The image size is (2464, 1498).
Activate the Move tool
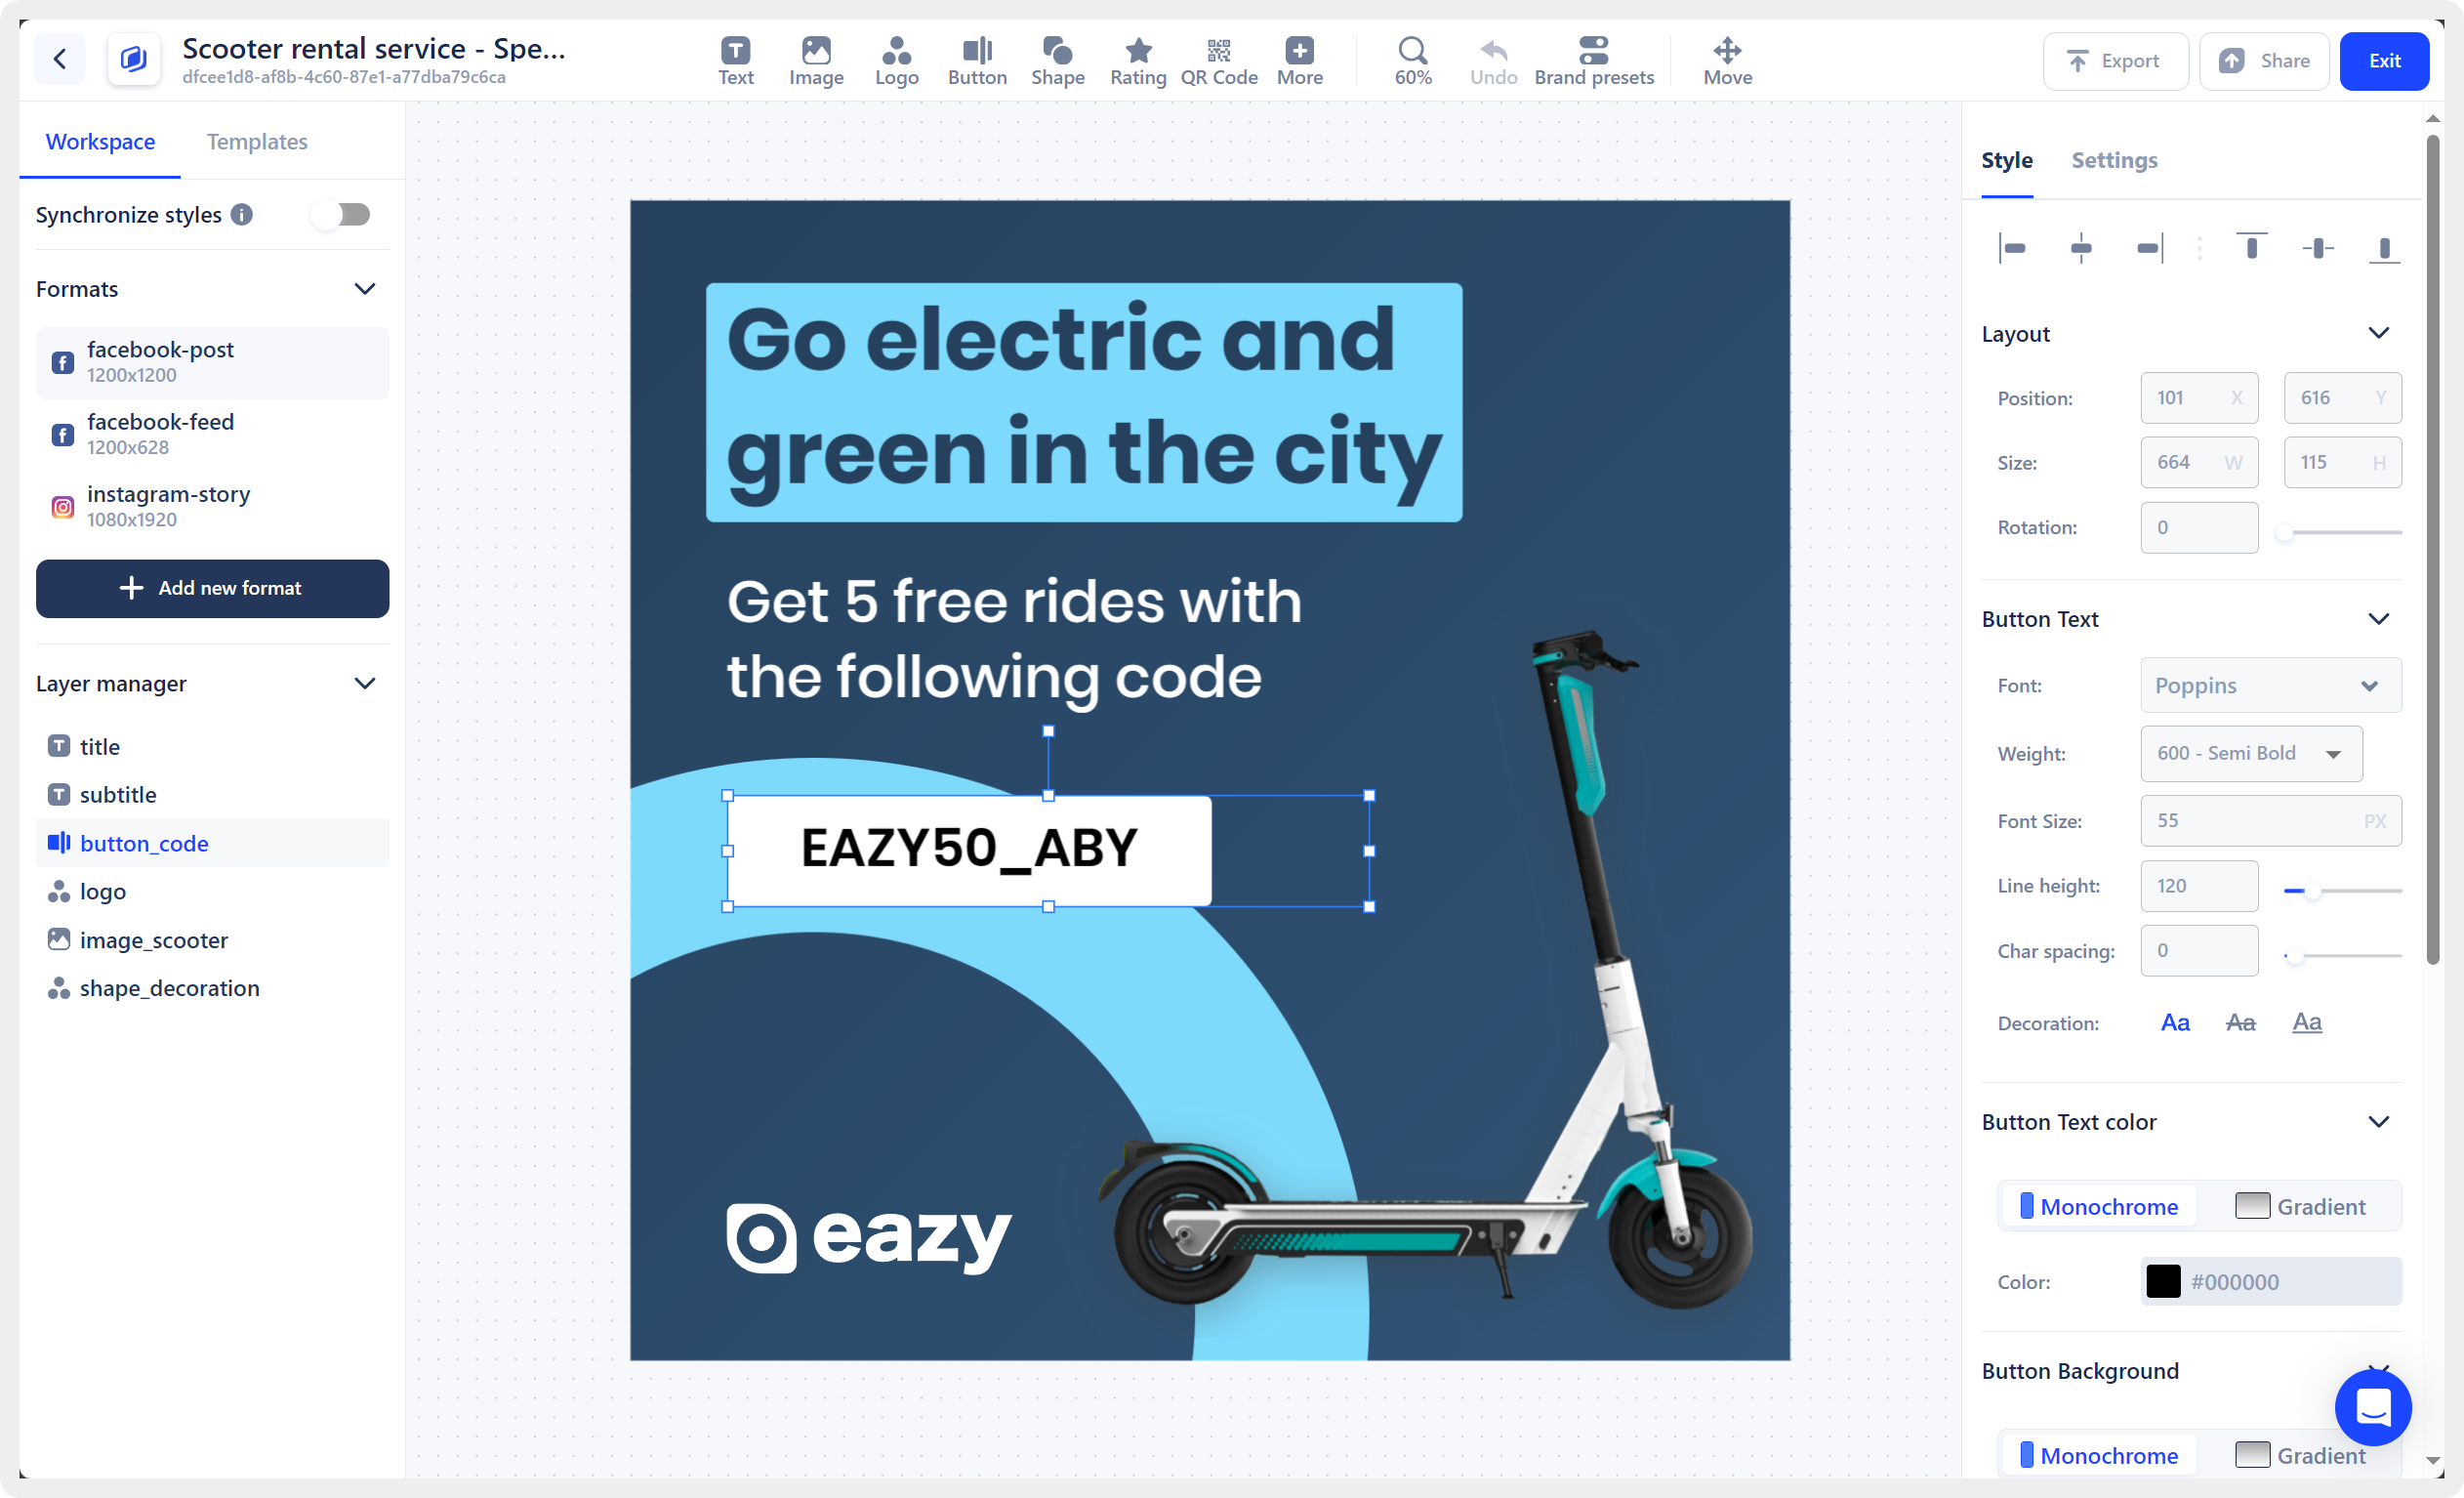click(x=1727, y=61)
